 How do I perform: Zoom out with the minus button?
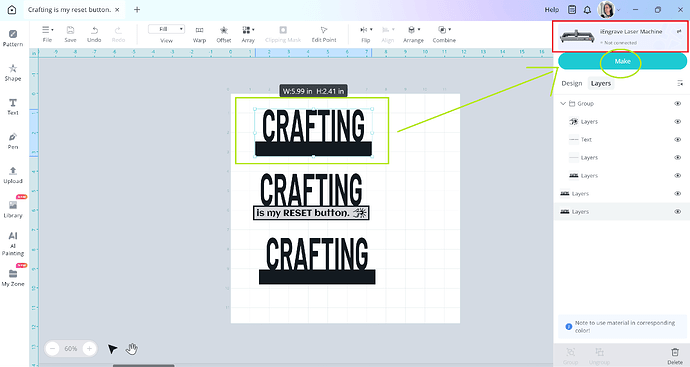pyautogui.click(x=52, y=349)
